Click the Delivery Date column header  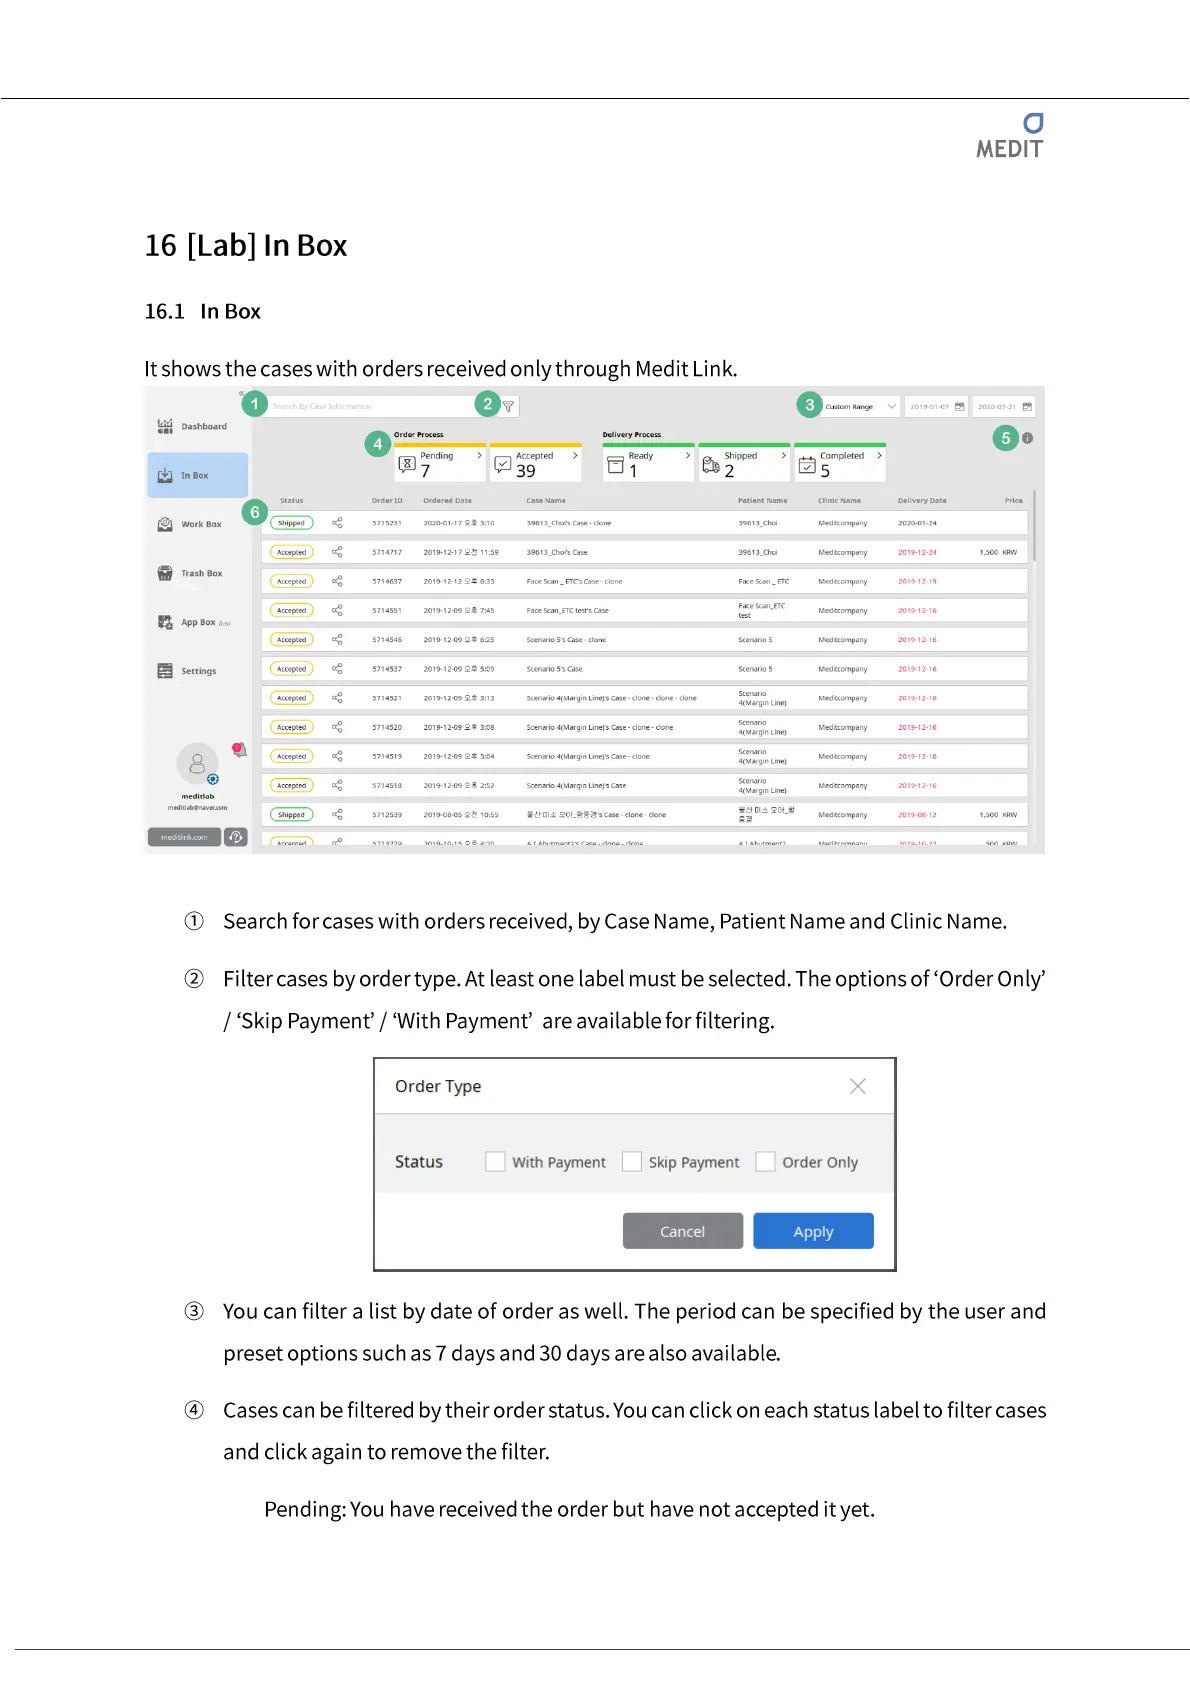[922, 501]
